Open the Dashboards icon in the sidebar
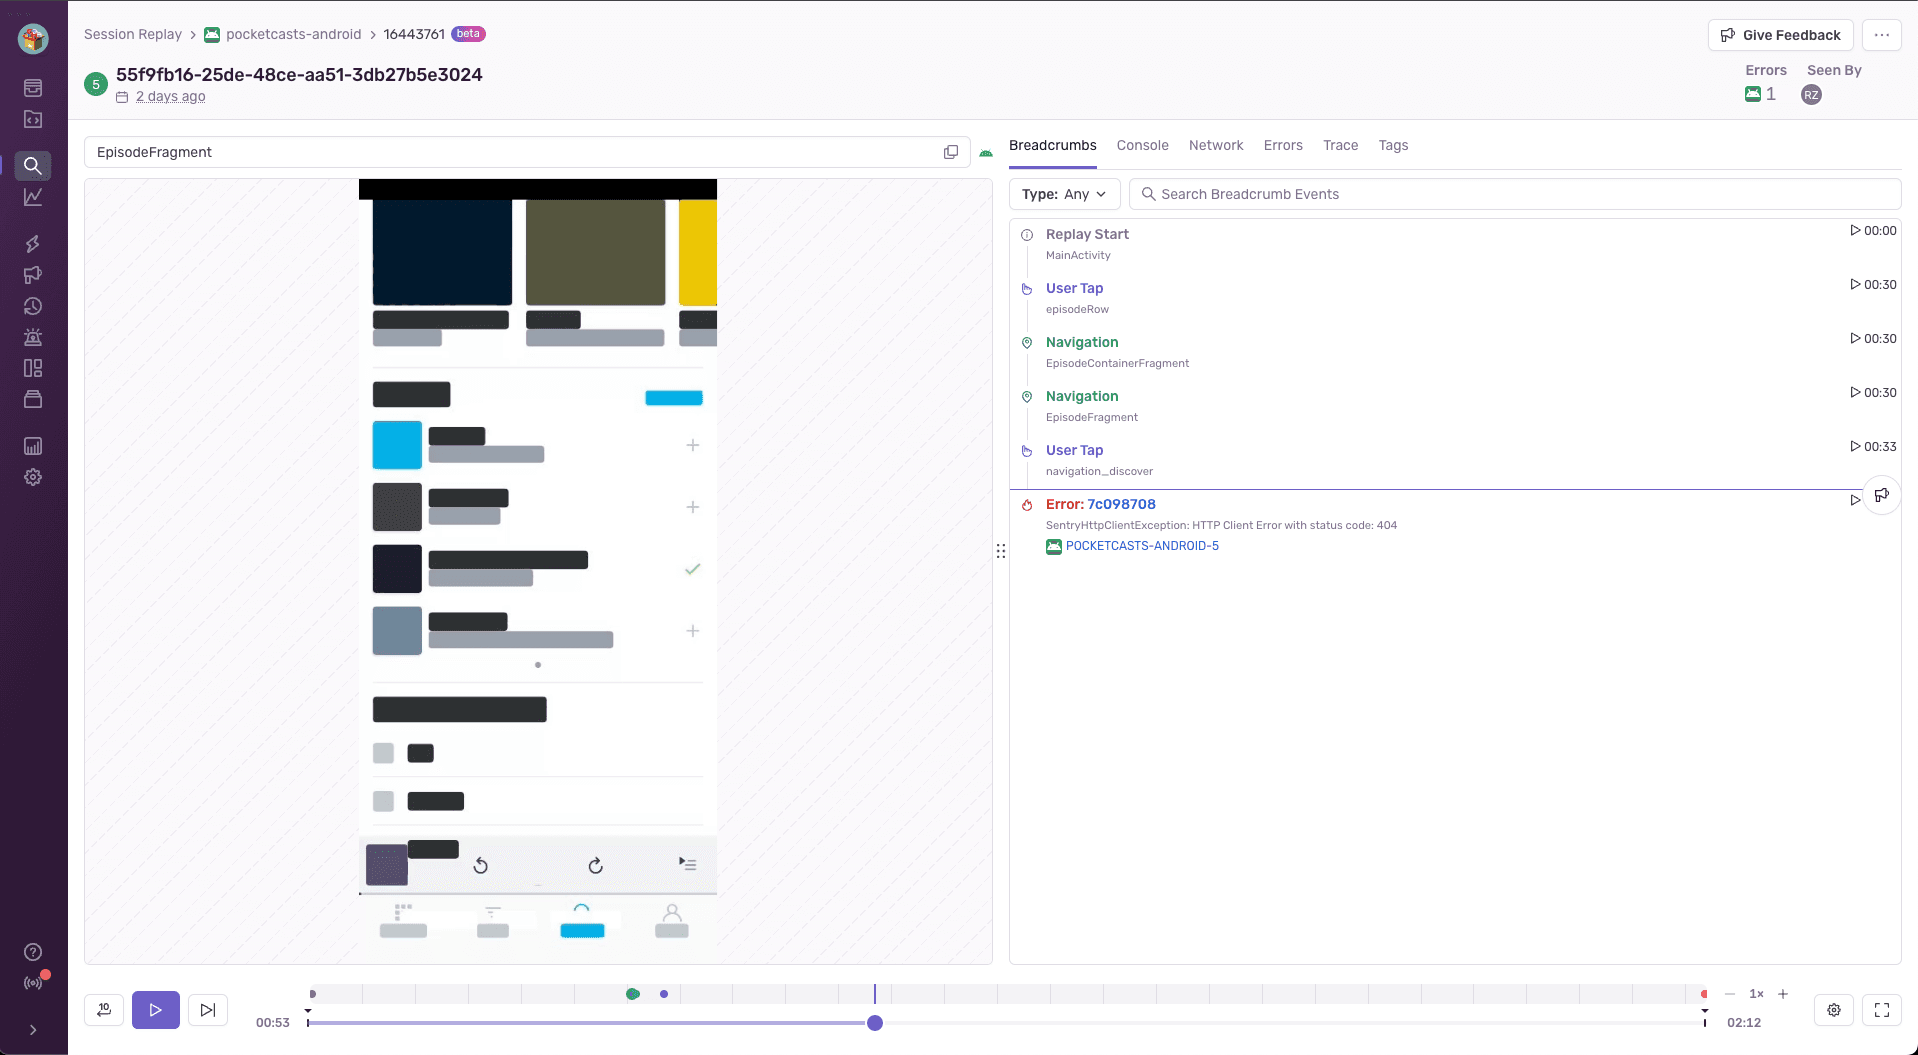 pyautogui.click(x=33, y=368)
